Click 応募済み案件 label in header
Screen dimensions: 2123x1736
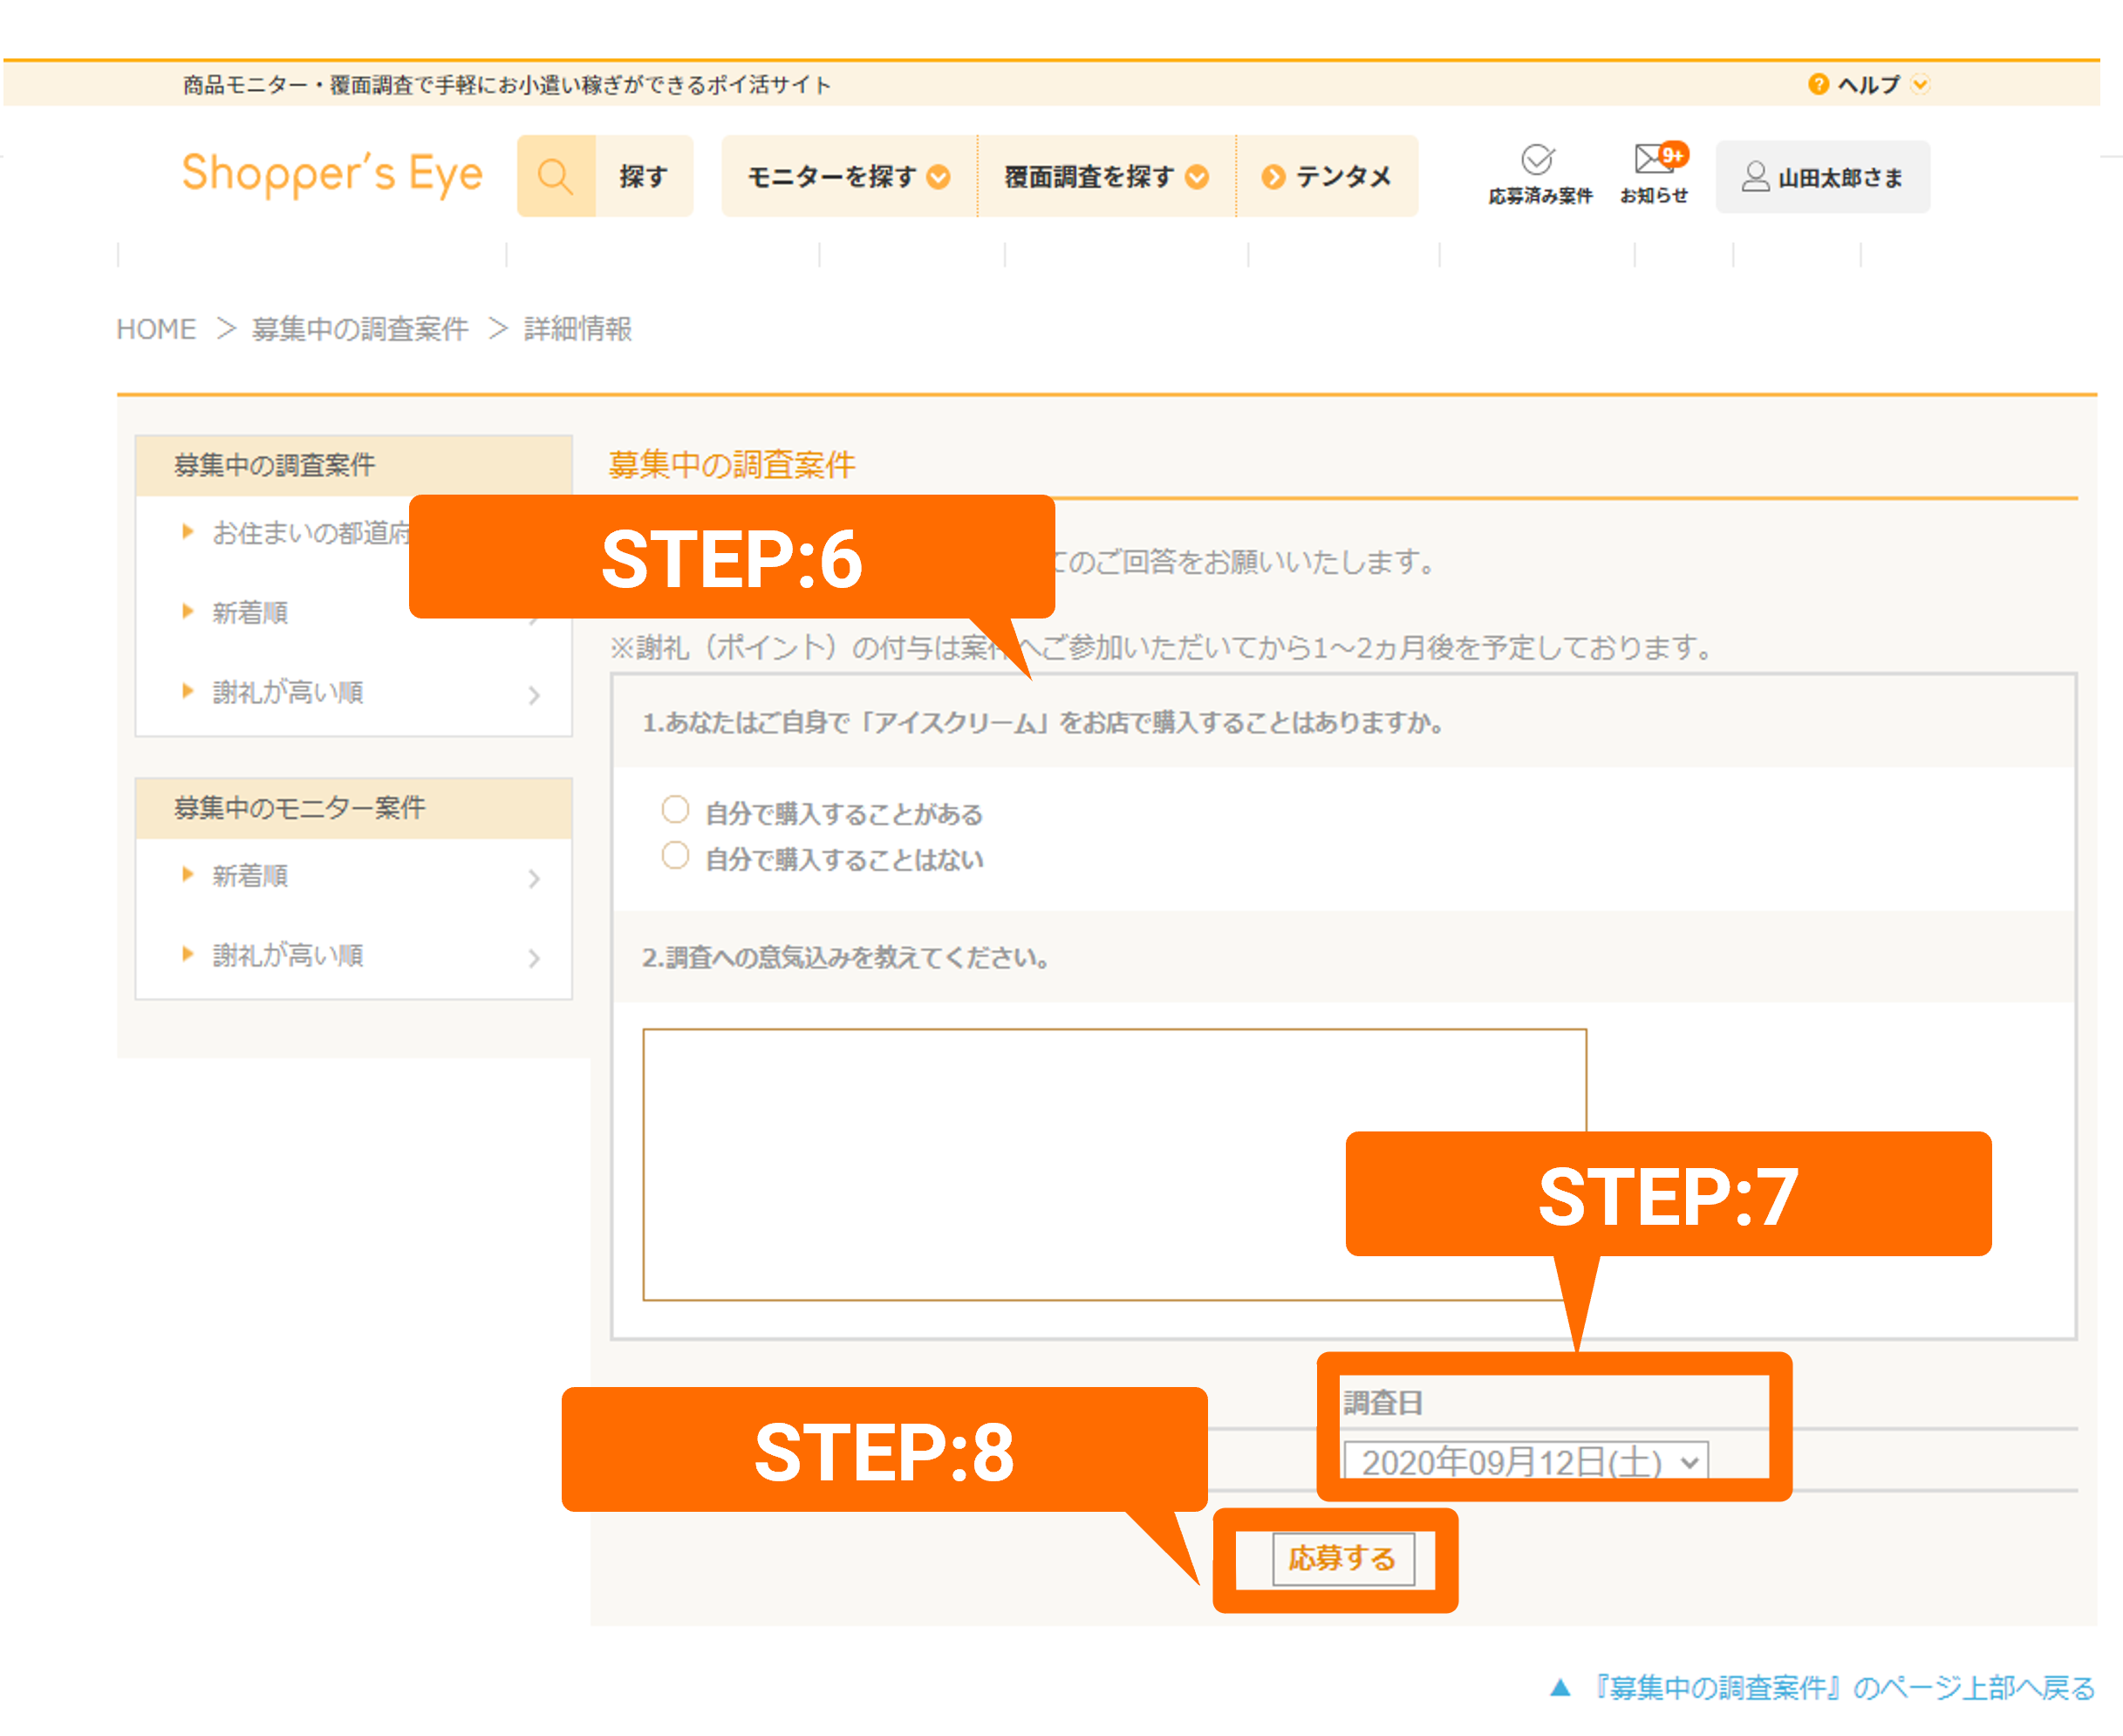(x=1540, y=196)
